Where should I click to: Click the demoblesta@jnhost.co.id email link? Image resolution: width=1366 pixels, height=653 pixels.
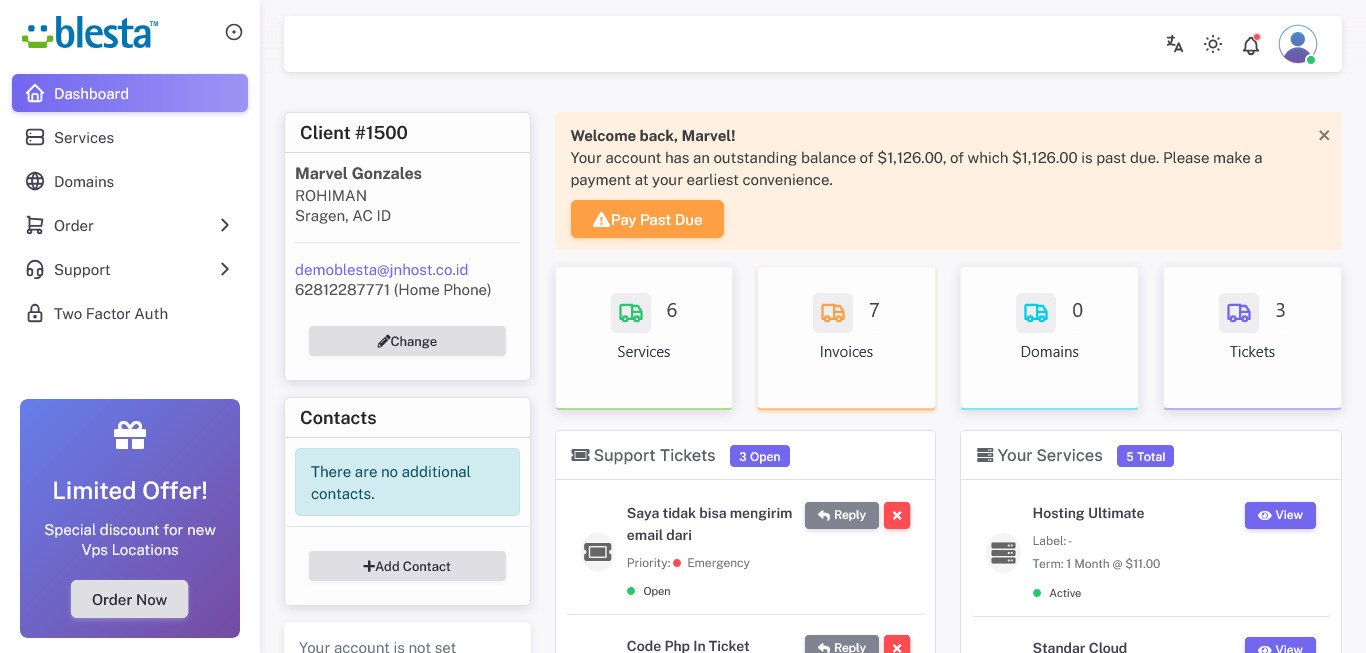click(381, 270)
